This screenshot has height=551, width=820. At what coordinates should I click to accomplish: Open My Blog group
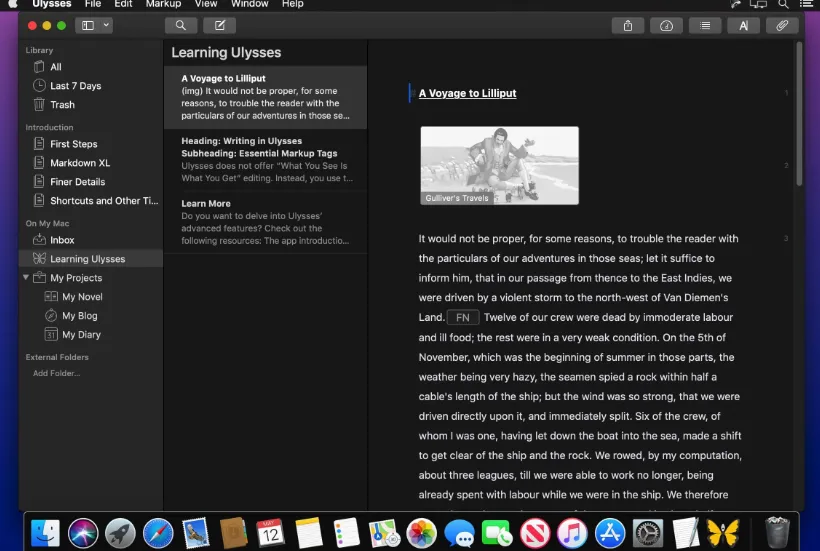(x=90, y=316)
